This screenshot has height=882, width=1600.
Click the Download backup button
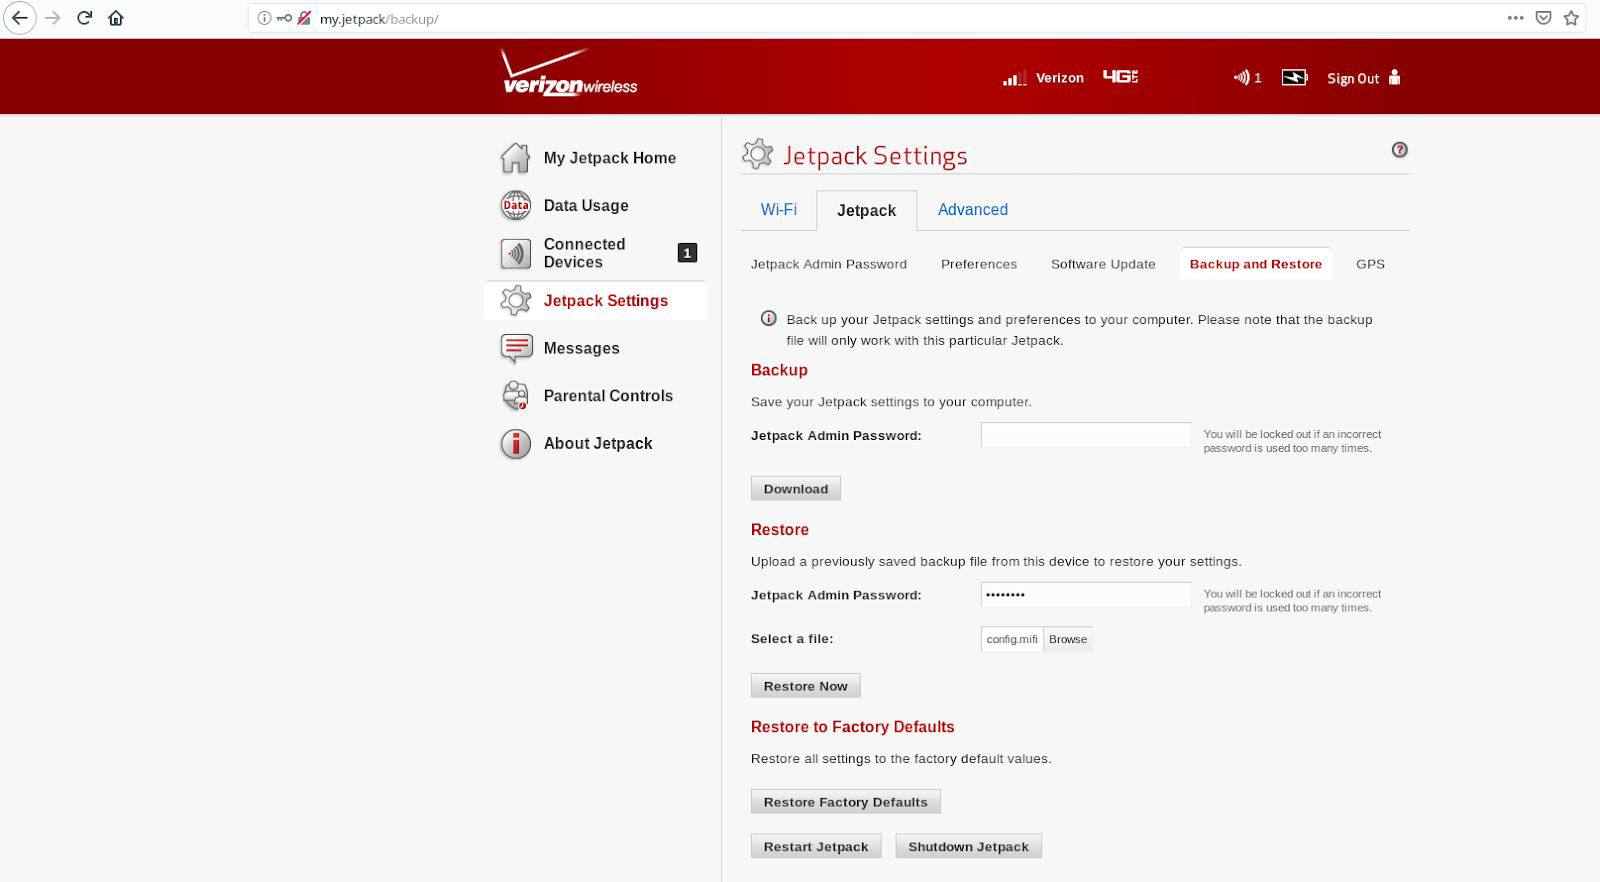tap(796, 488)
